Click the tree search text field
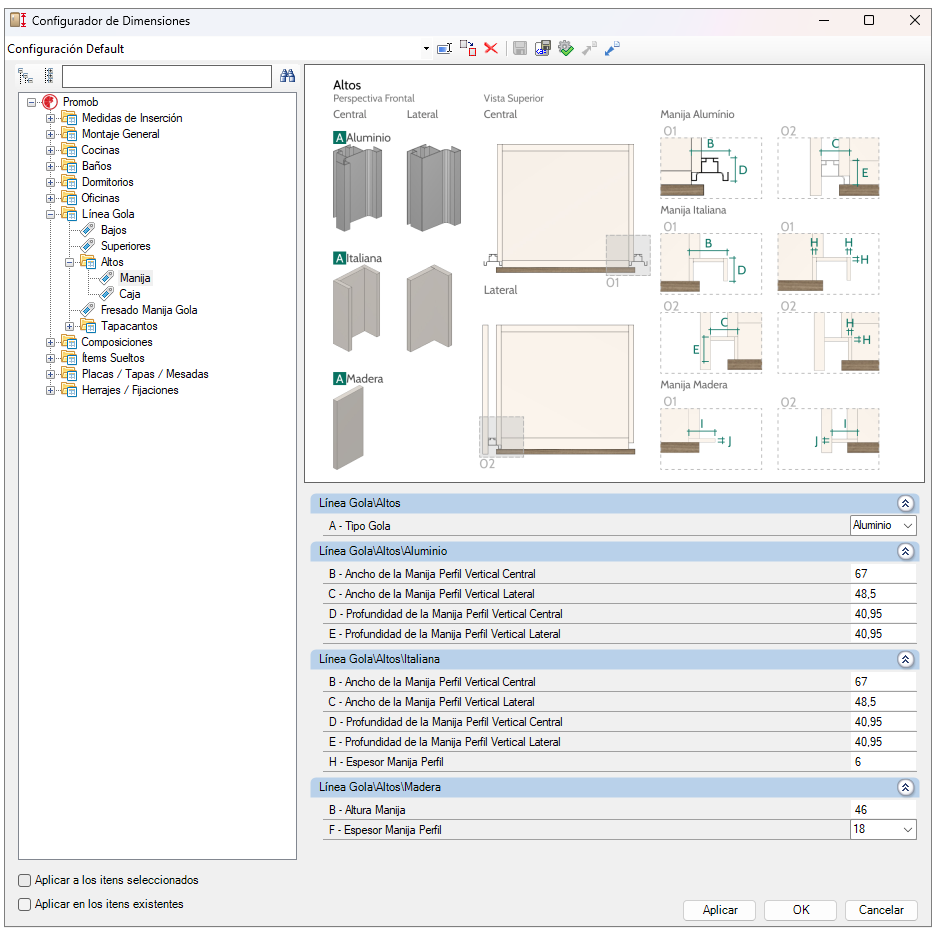The width and height of the screenshot is (936, 934). pyautogui.click(x=166, y=77)
